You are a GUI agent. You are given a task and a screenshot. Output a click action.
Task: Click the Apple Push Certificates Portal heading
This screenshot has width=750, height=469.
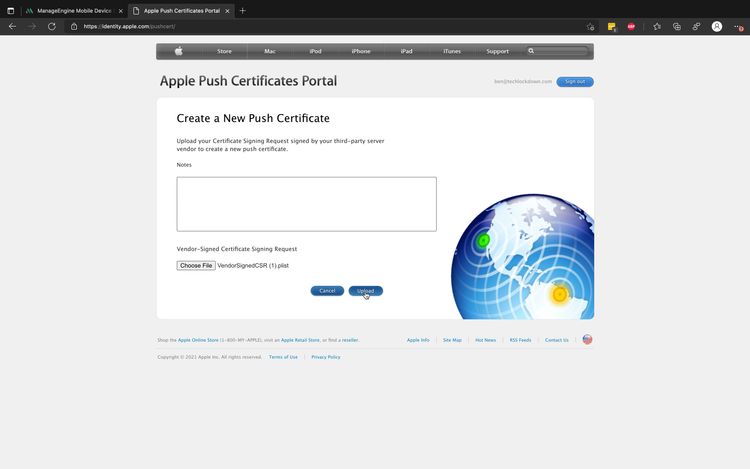[248, 81]
